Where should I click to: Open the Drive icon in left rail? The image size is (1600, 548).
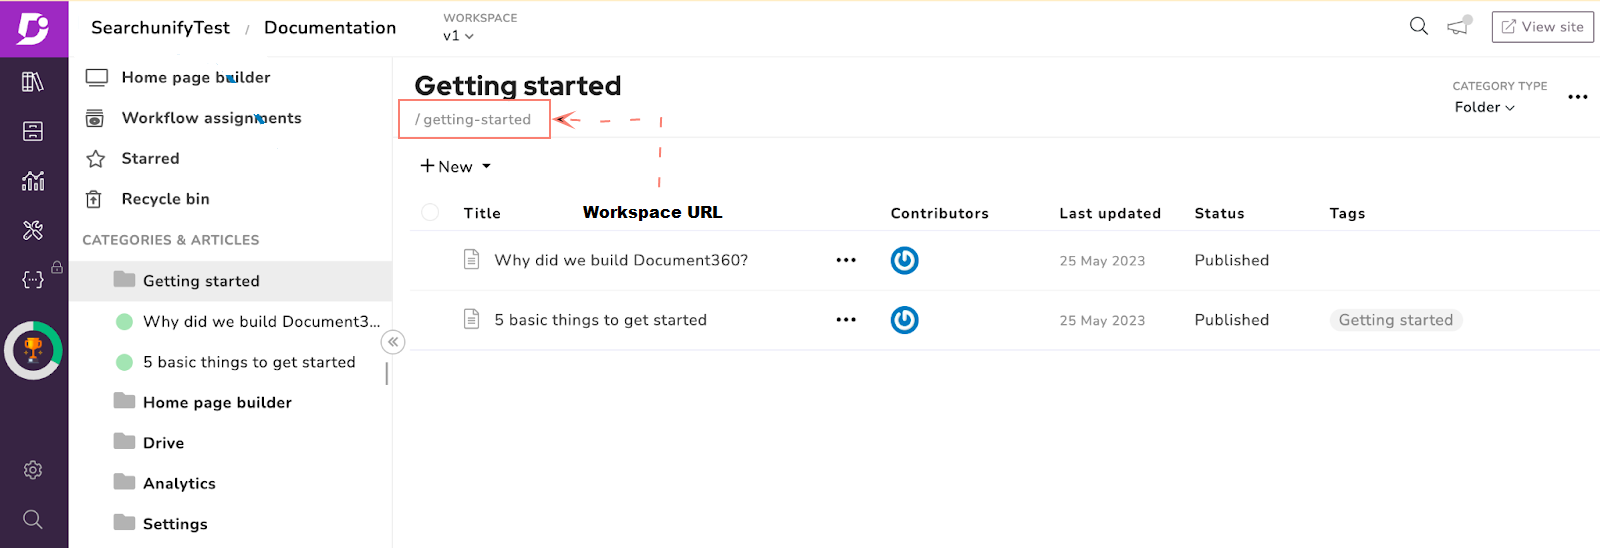(33, 131)
